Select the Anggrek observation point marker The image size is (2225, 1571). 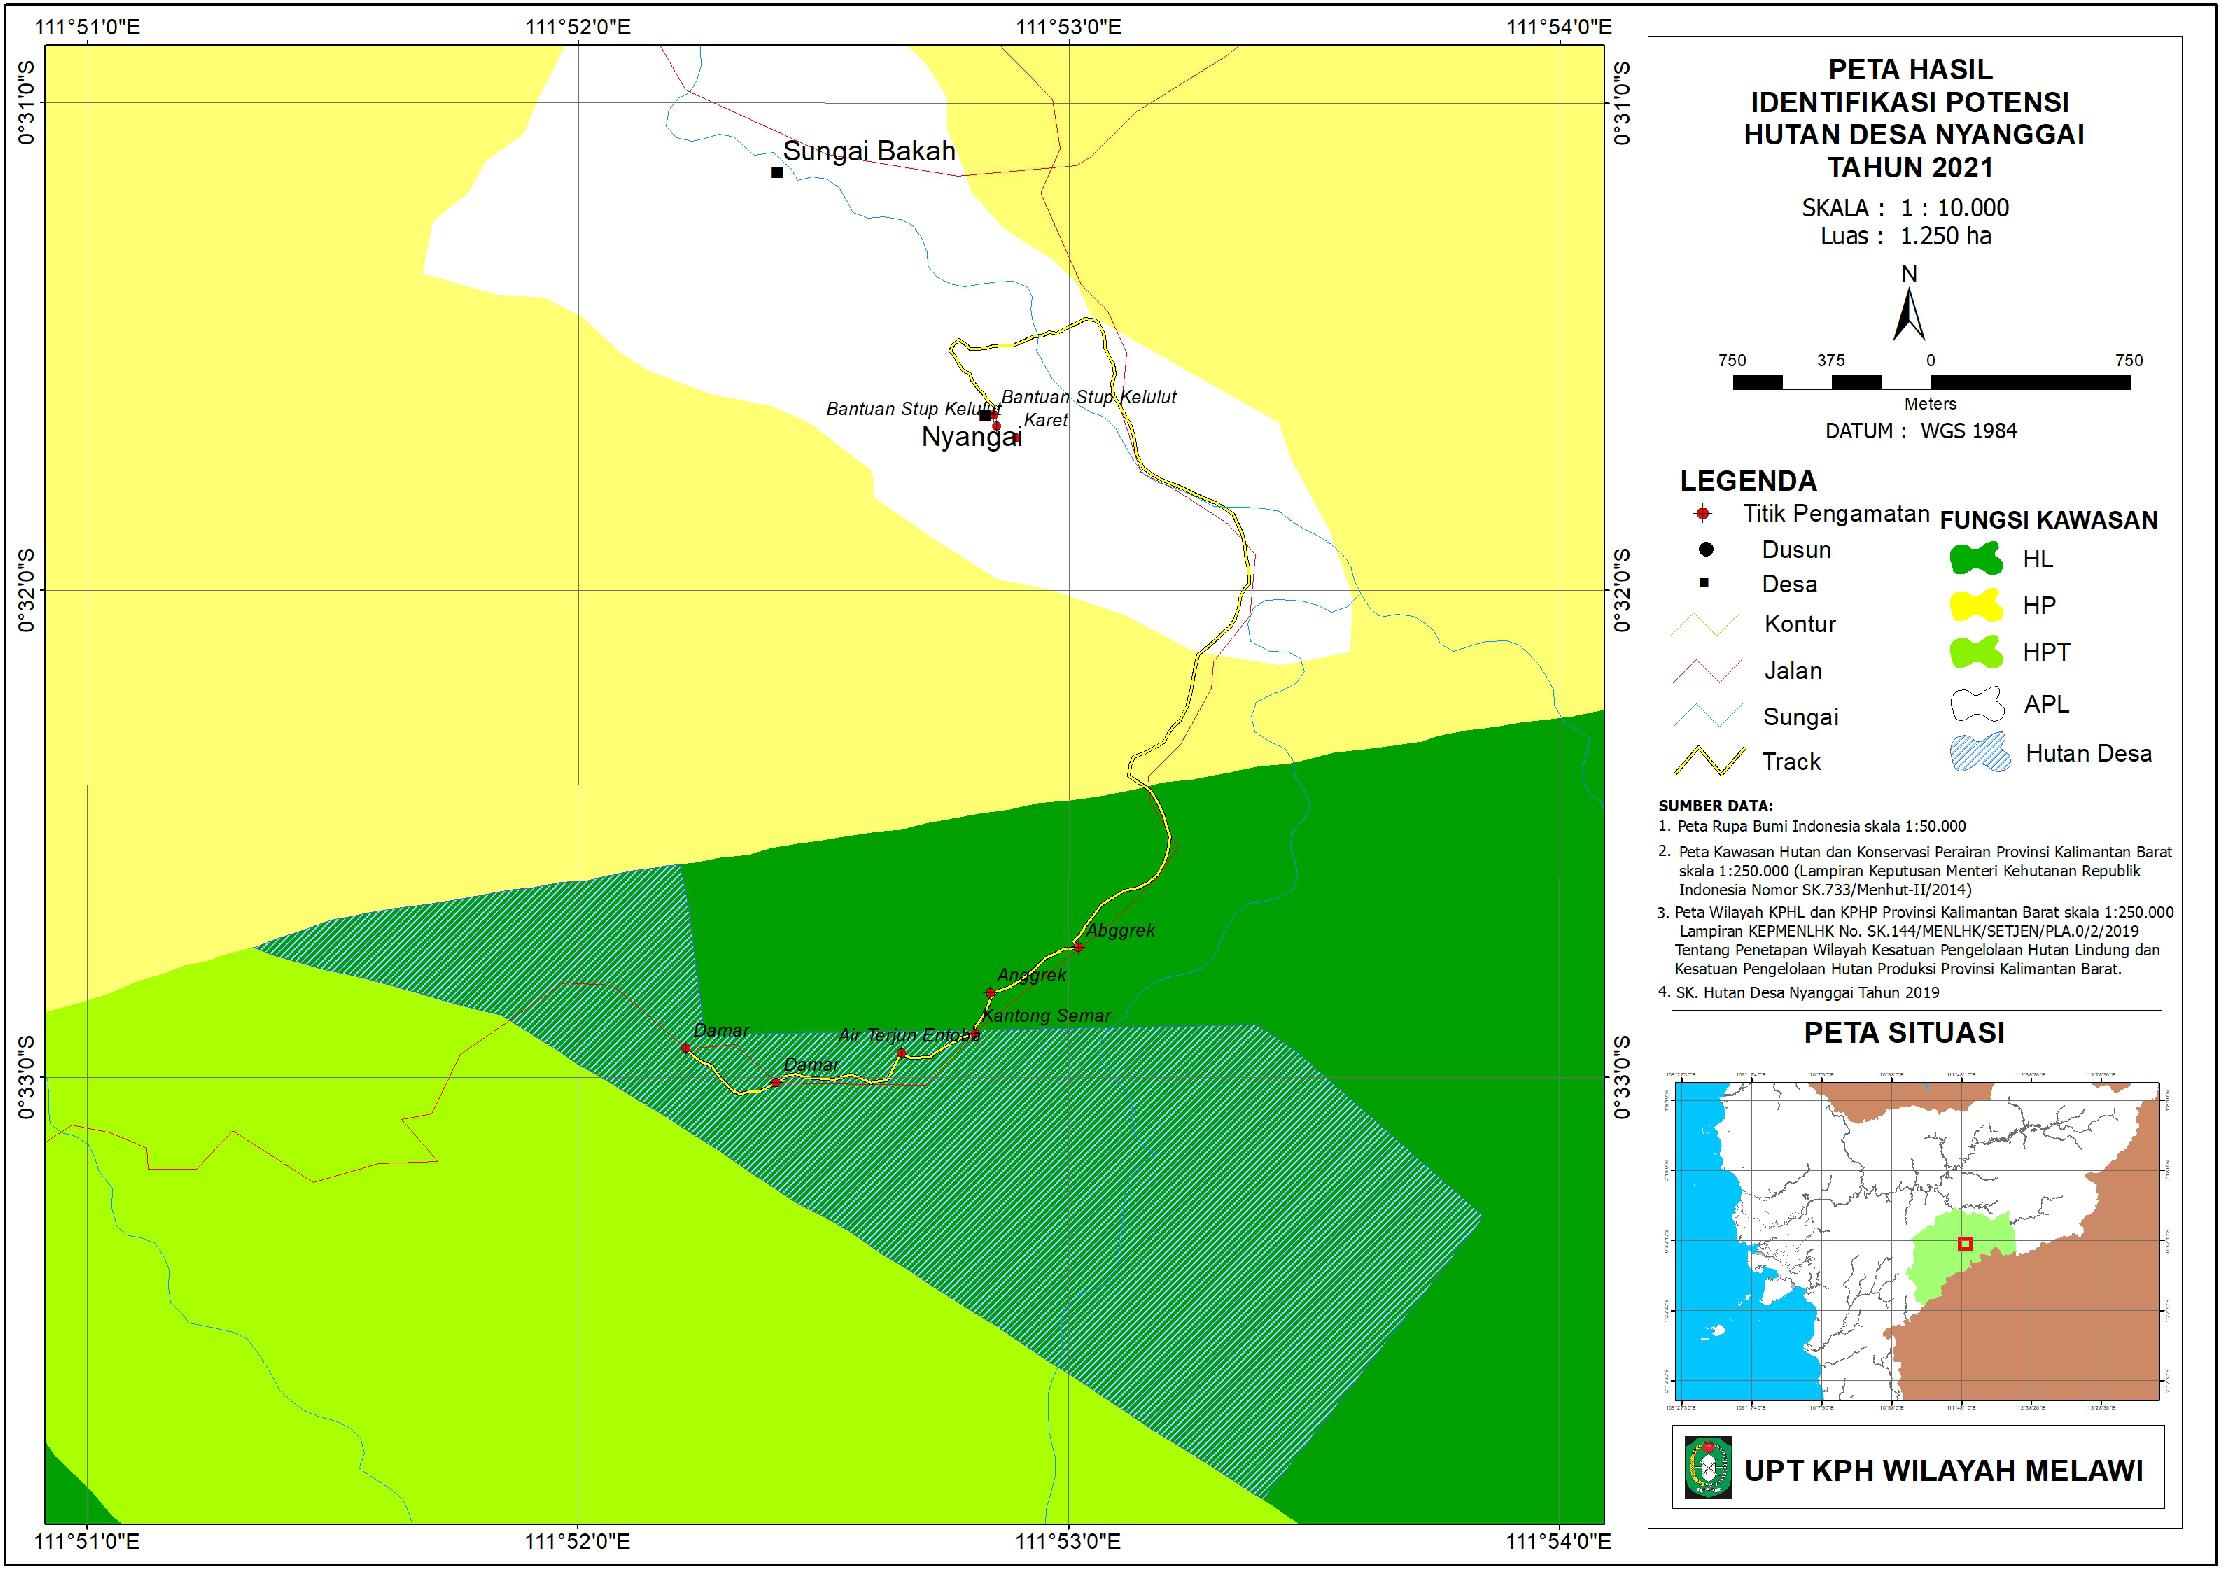point(990,993)
